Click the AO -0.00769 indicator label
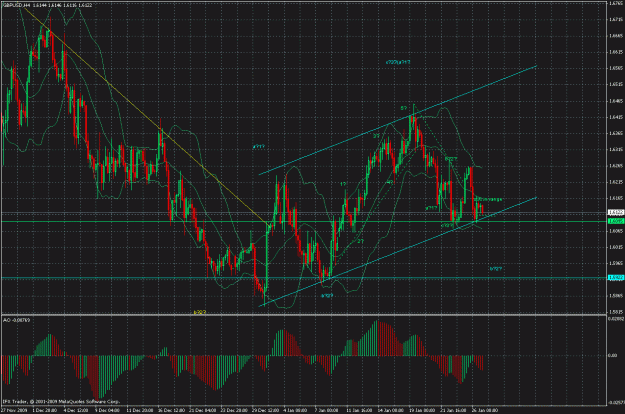 (x=16, y=320)
